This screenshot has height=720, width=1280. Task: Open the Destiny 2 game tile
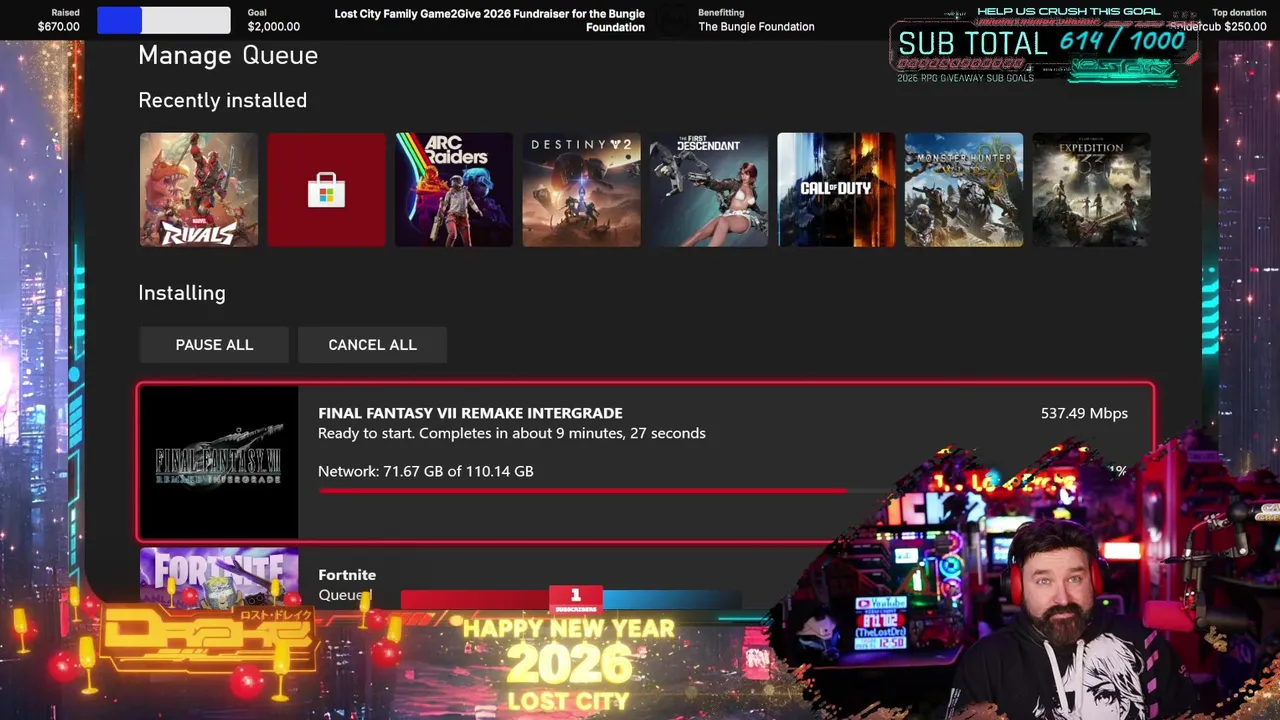coord(581,189)
